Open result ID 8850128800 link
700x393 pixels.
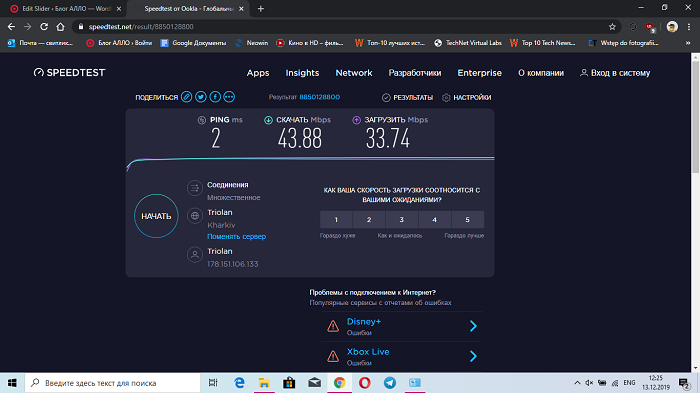pyautogui.click(x=319, y=97)
